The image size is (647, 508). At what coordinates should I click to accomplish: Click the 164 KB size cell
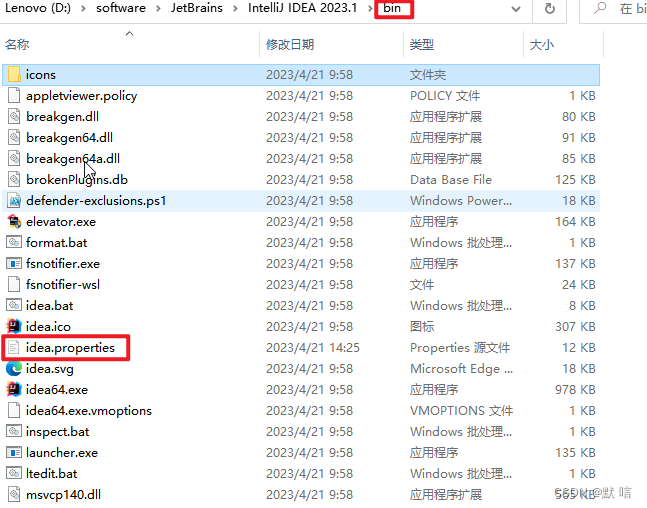click(x=575, y=222)
